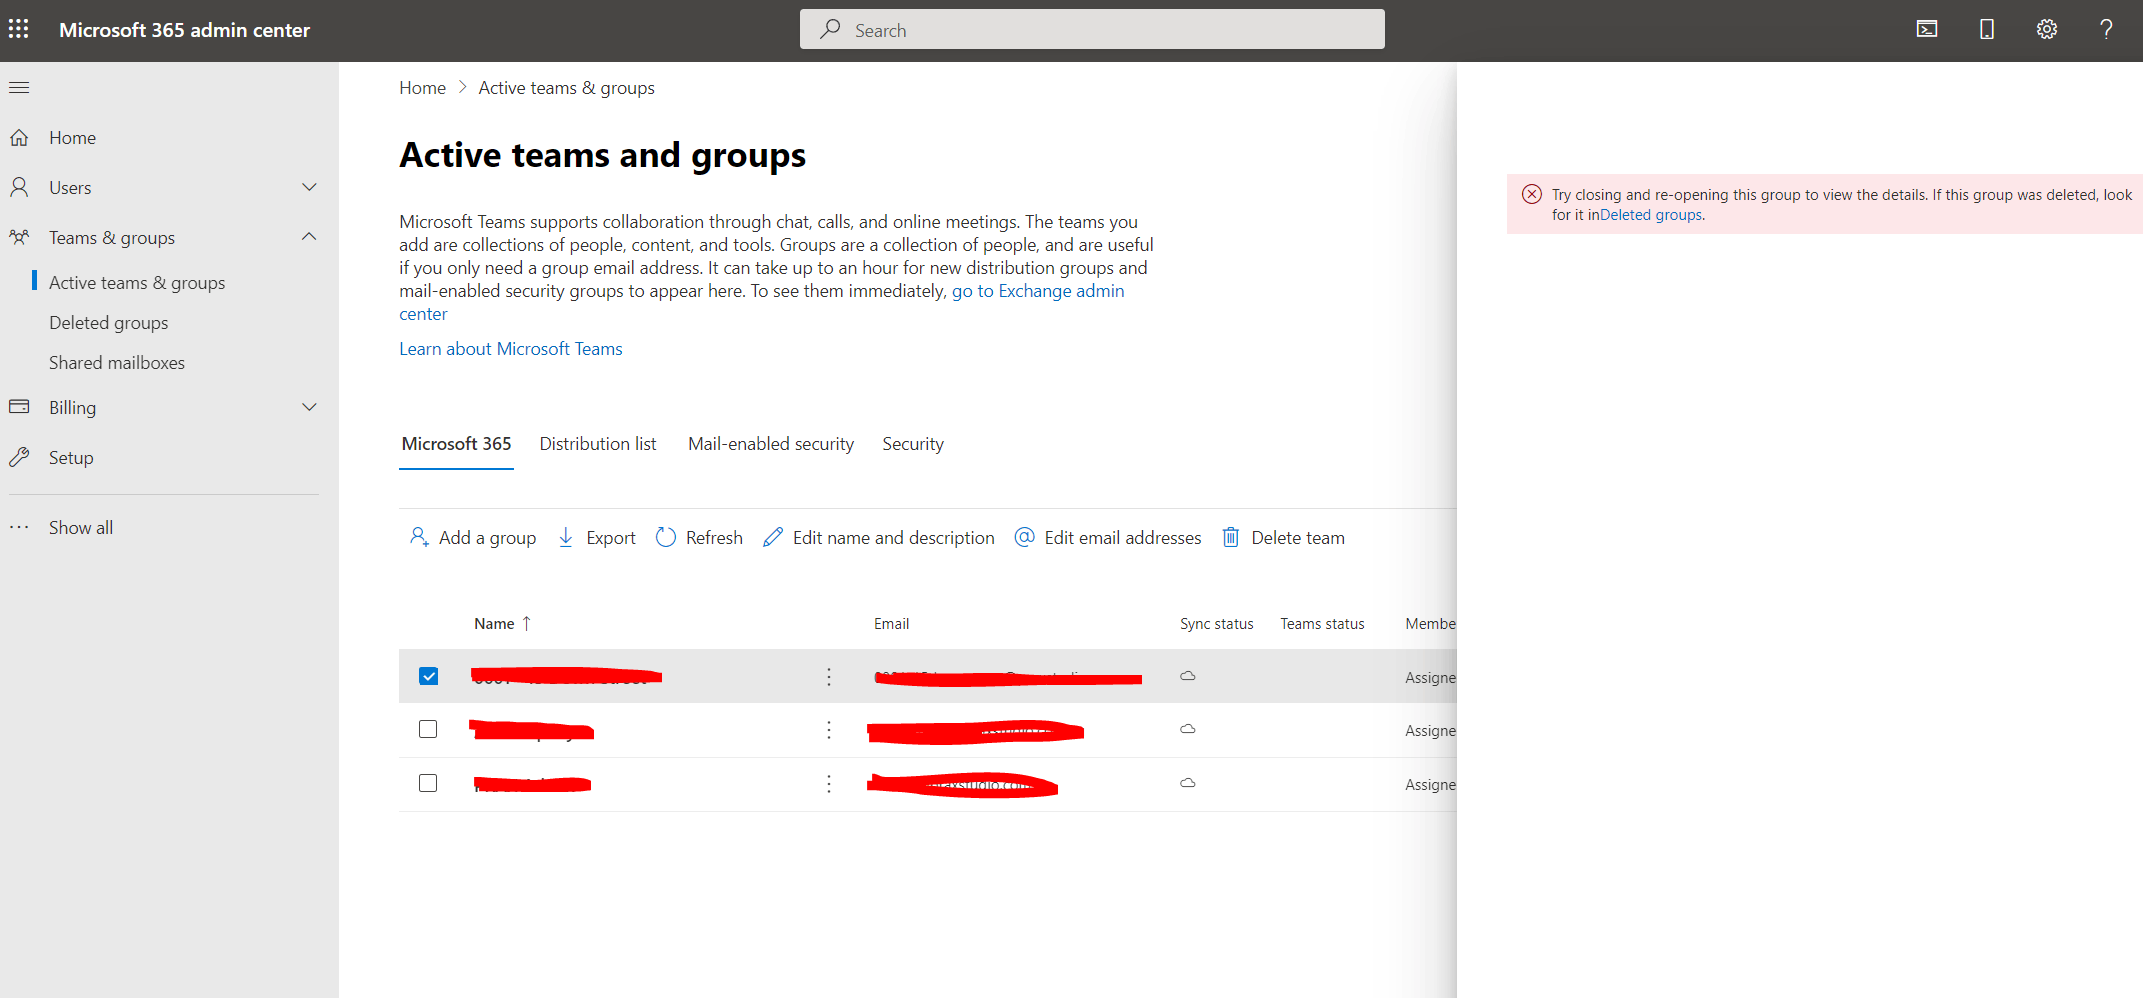2143x998 pixels.
Task: Open Shared mailboxes in the sidebar
Action: (x=117, y=363)
